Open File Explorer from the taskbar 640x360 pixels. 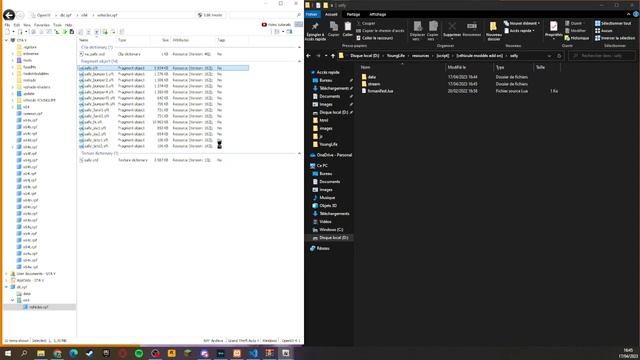[x=41, y=353]
